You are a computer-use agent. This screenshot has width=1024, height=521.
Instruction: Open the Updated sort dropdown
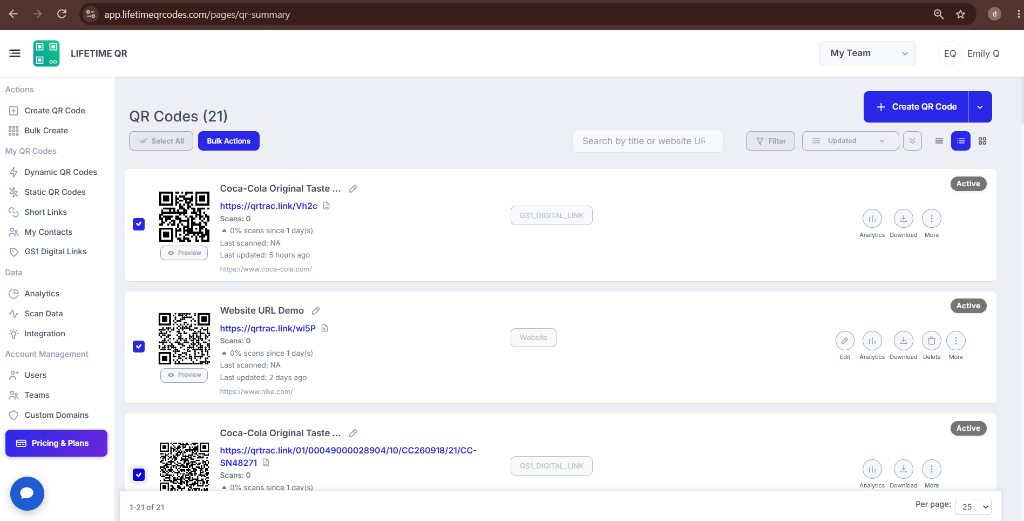click(850, 141)
